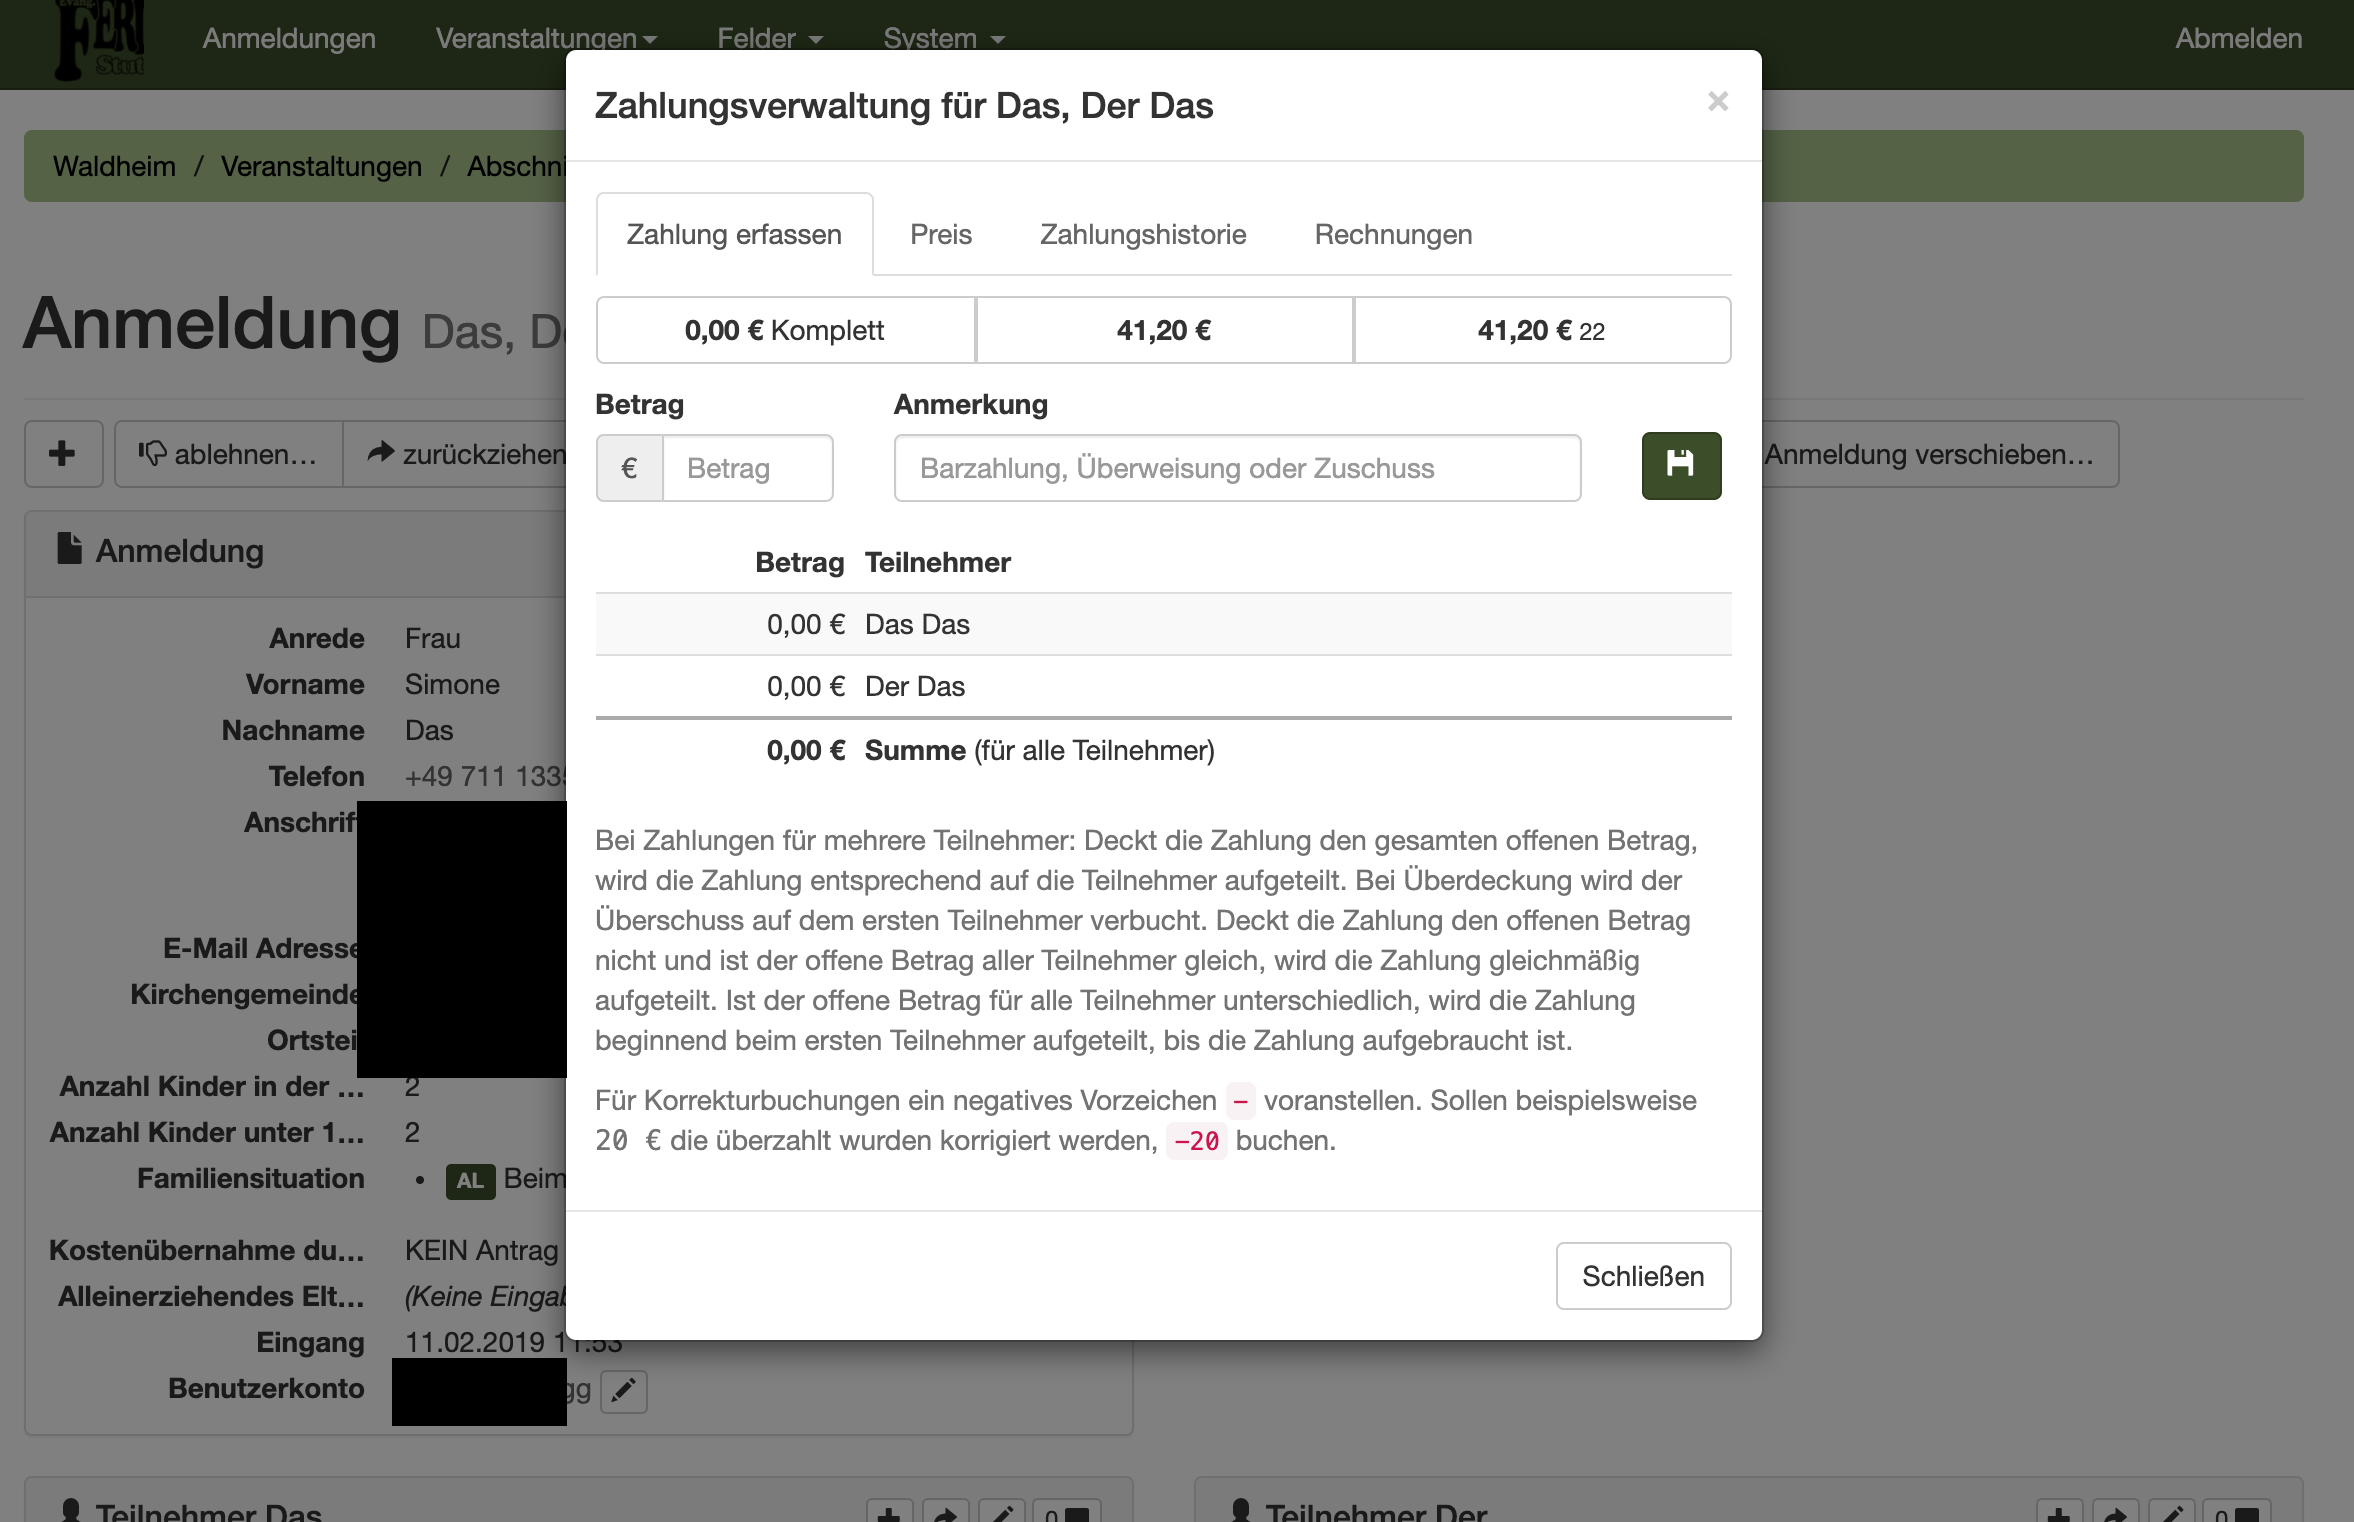Save the payment with the floppy disk button
This screenshot has width=2354, height=1522.
click(1681, 466)
